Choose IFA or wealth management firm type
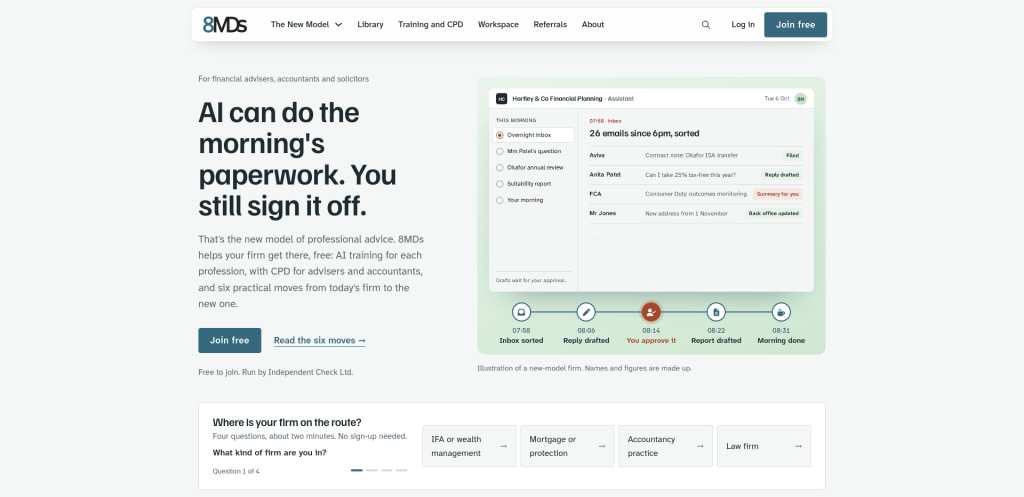The width and height of the screenshot is (1024, 497). pos(469,446)
